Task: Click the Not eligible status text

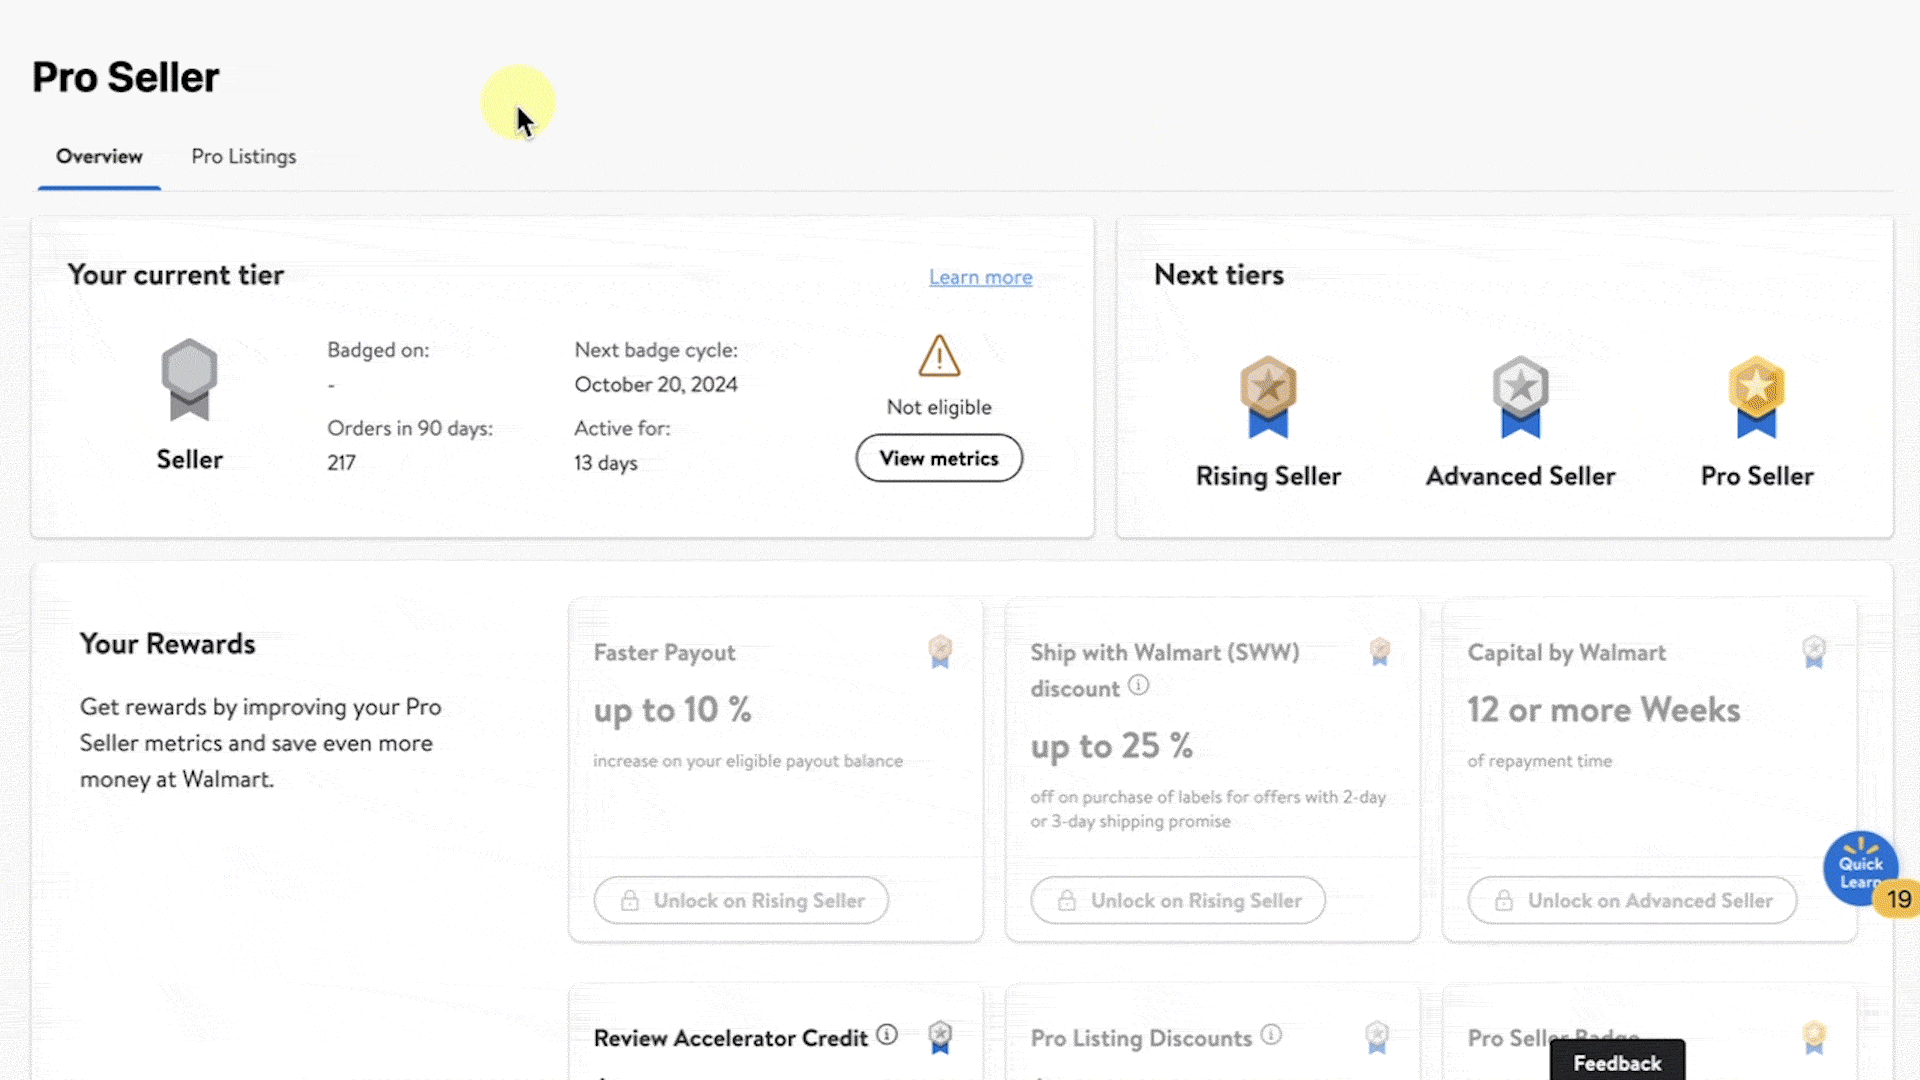Action: 939,407
